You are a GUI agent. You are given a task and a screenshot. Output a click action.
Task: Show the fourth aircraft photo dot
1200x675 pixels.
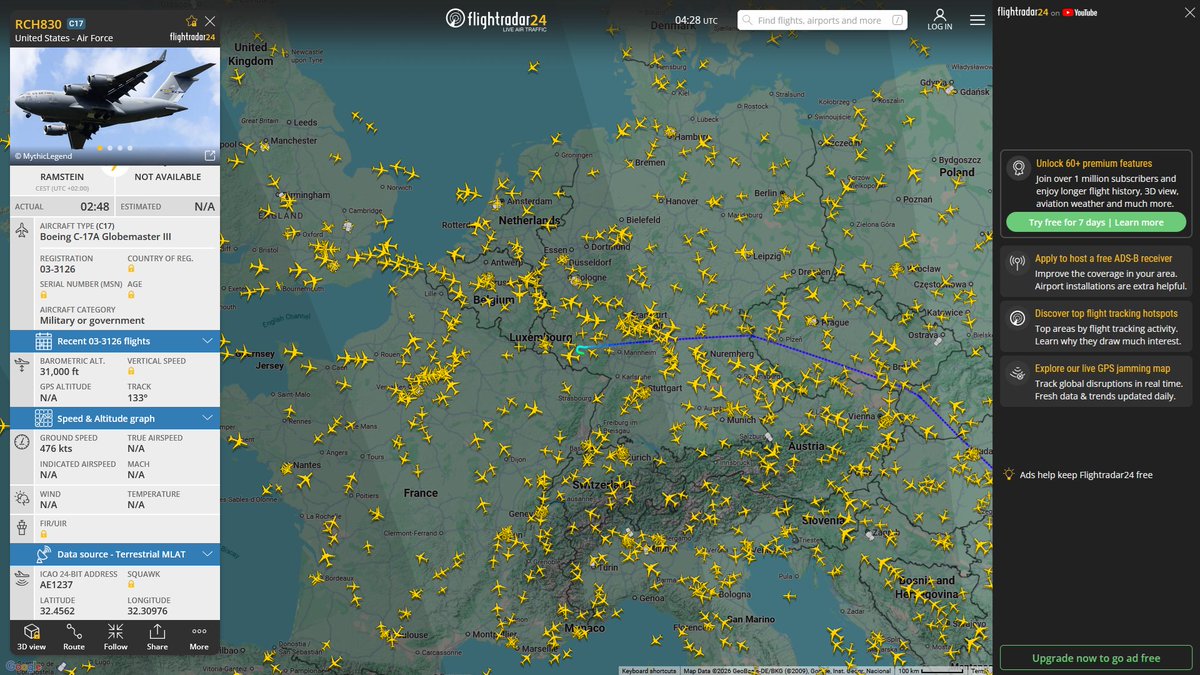[129, 148]
